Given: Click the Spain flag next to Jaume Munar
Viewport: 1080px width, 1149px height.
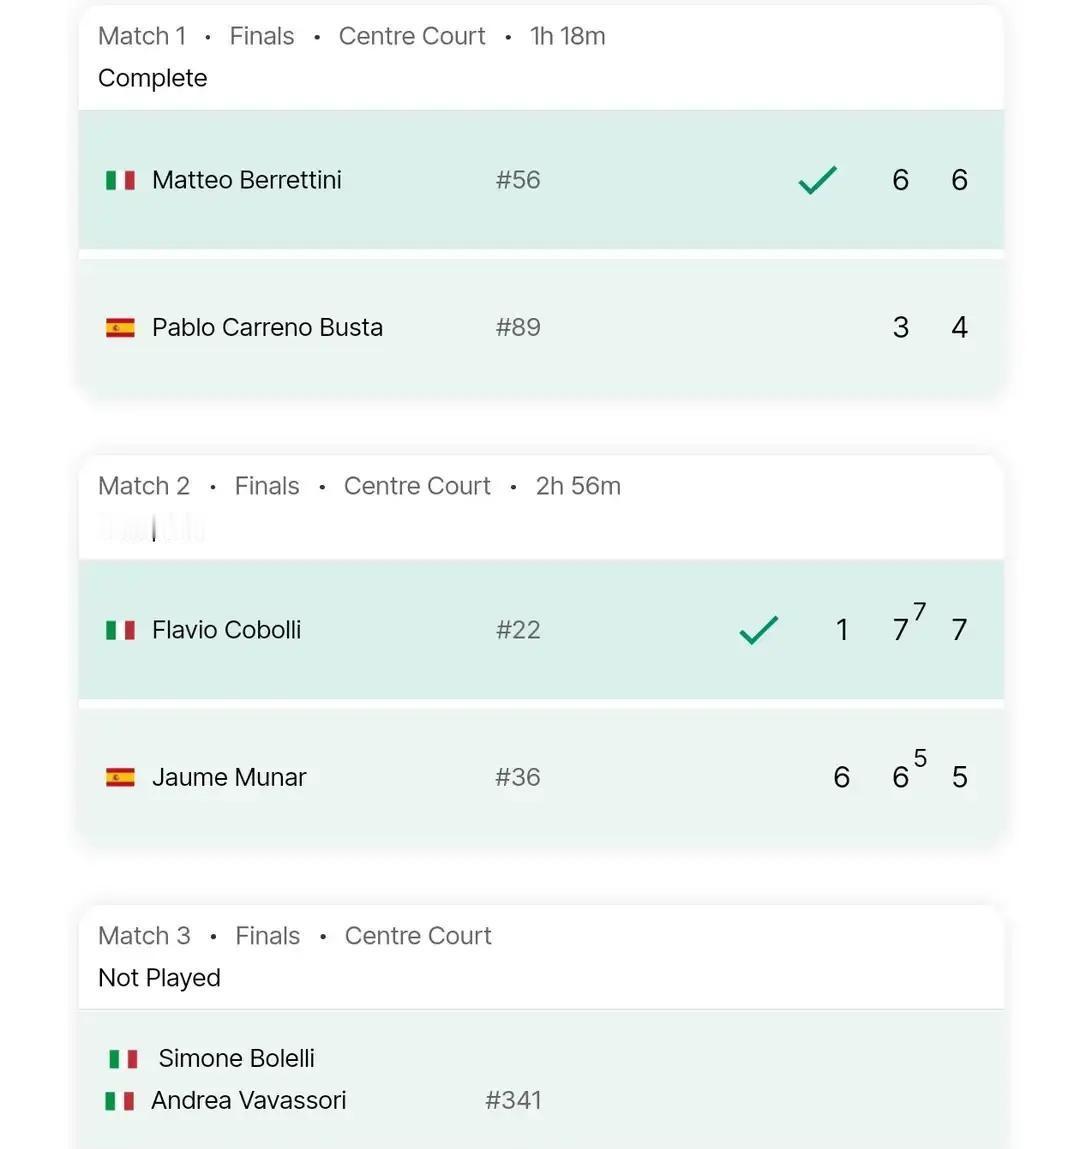Looking at the screenshot, I should click(x=120, y=777).
